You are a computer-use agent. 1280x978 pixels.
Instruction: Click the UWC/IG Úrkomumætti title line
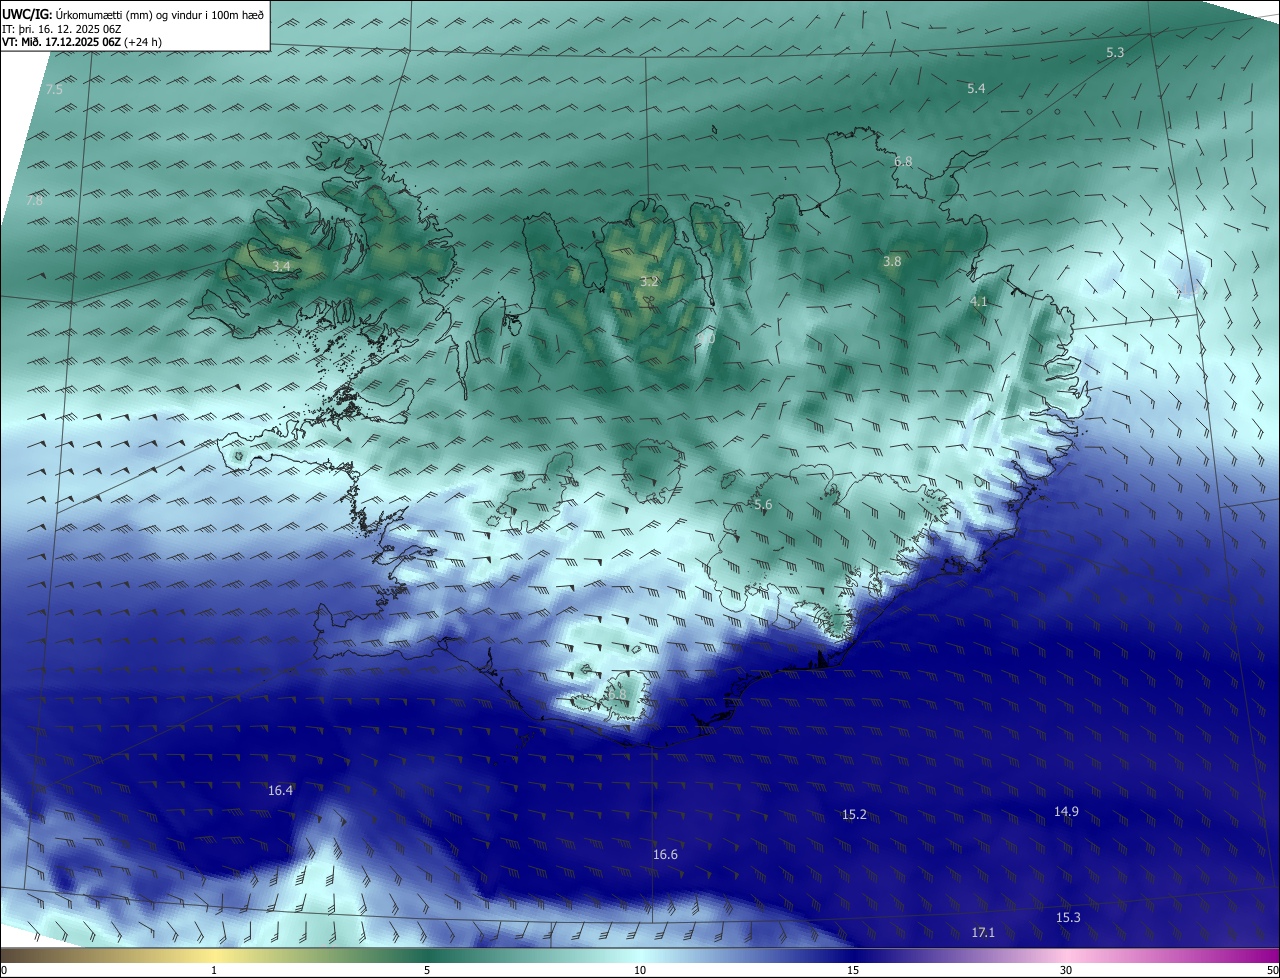[x=133, y=14]
